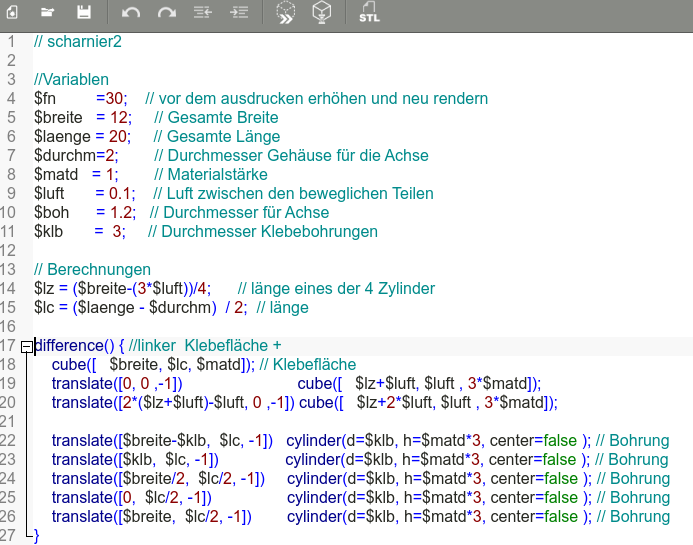The height and width of the screenshot is (545, 693).
Task: Click comment 'Luft zwischen den beweglichen Teilen'
Action: pyautogui.click(x=300, y=194)
